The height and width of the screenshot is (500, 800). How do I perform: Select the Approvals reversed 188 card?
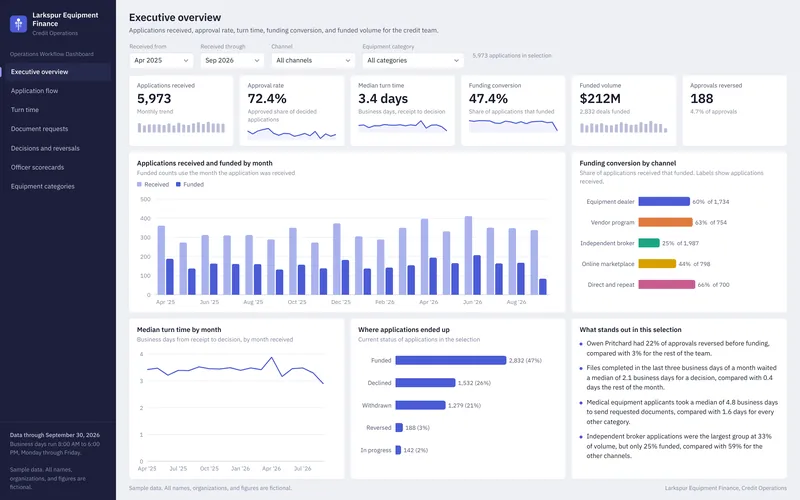pyautogui.click(x=735, y=111)
